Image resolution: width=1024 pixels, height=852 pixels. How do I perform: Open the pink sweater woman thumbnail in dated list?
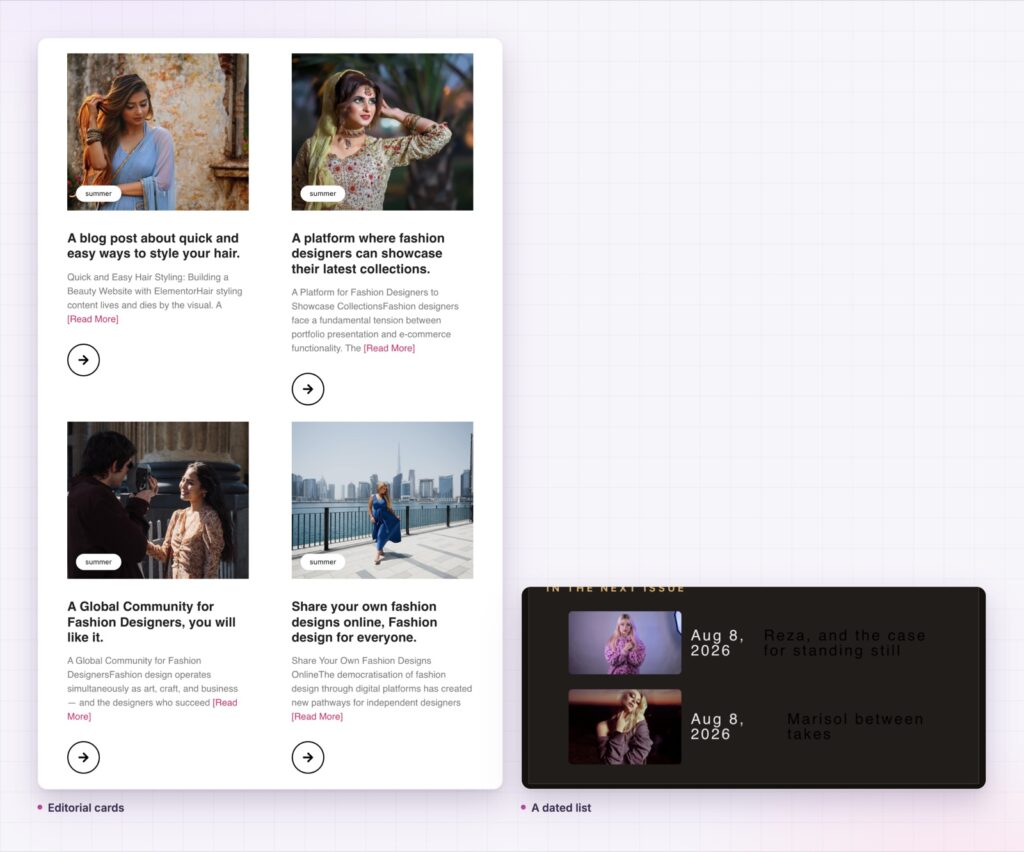pos(625,642)
